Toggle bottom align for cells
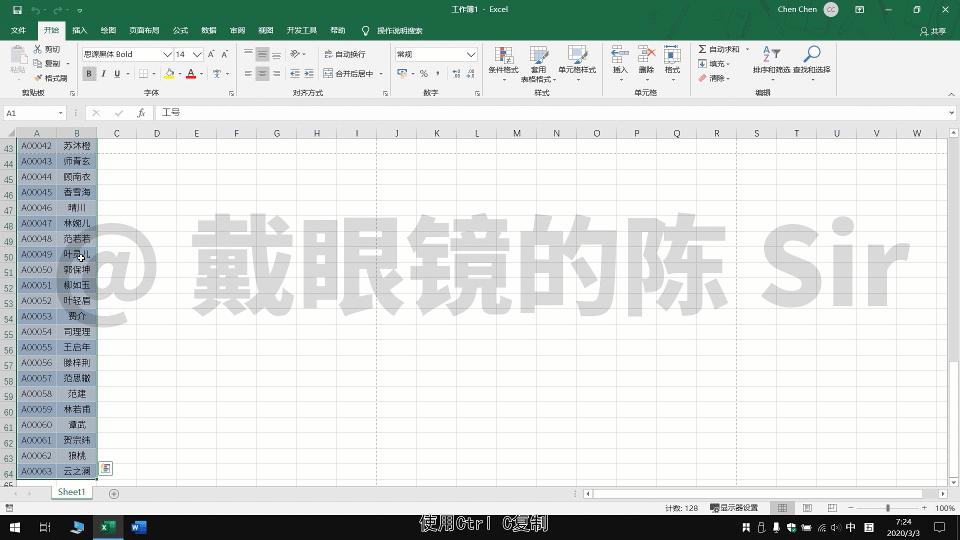960x540 pixels. (x=276, y=54)
